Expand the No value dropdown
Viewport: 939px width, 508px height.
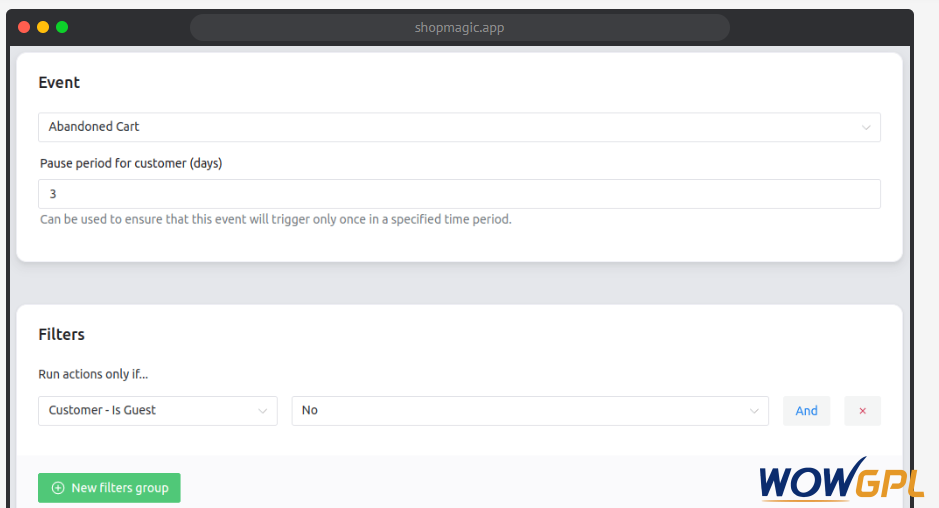point(530,411)
